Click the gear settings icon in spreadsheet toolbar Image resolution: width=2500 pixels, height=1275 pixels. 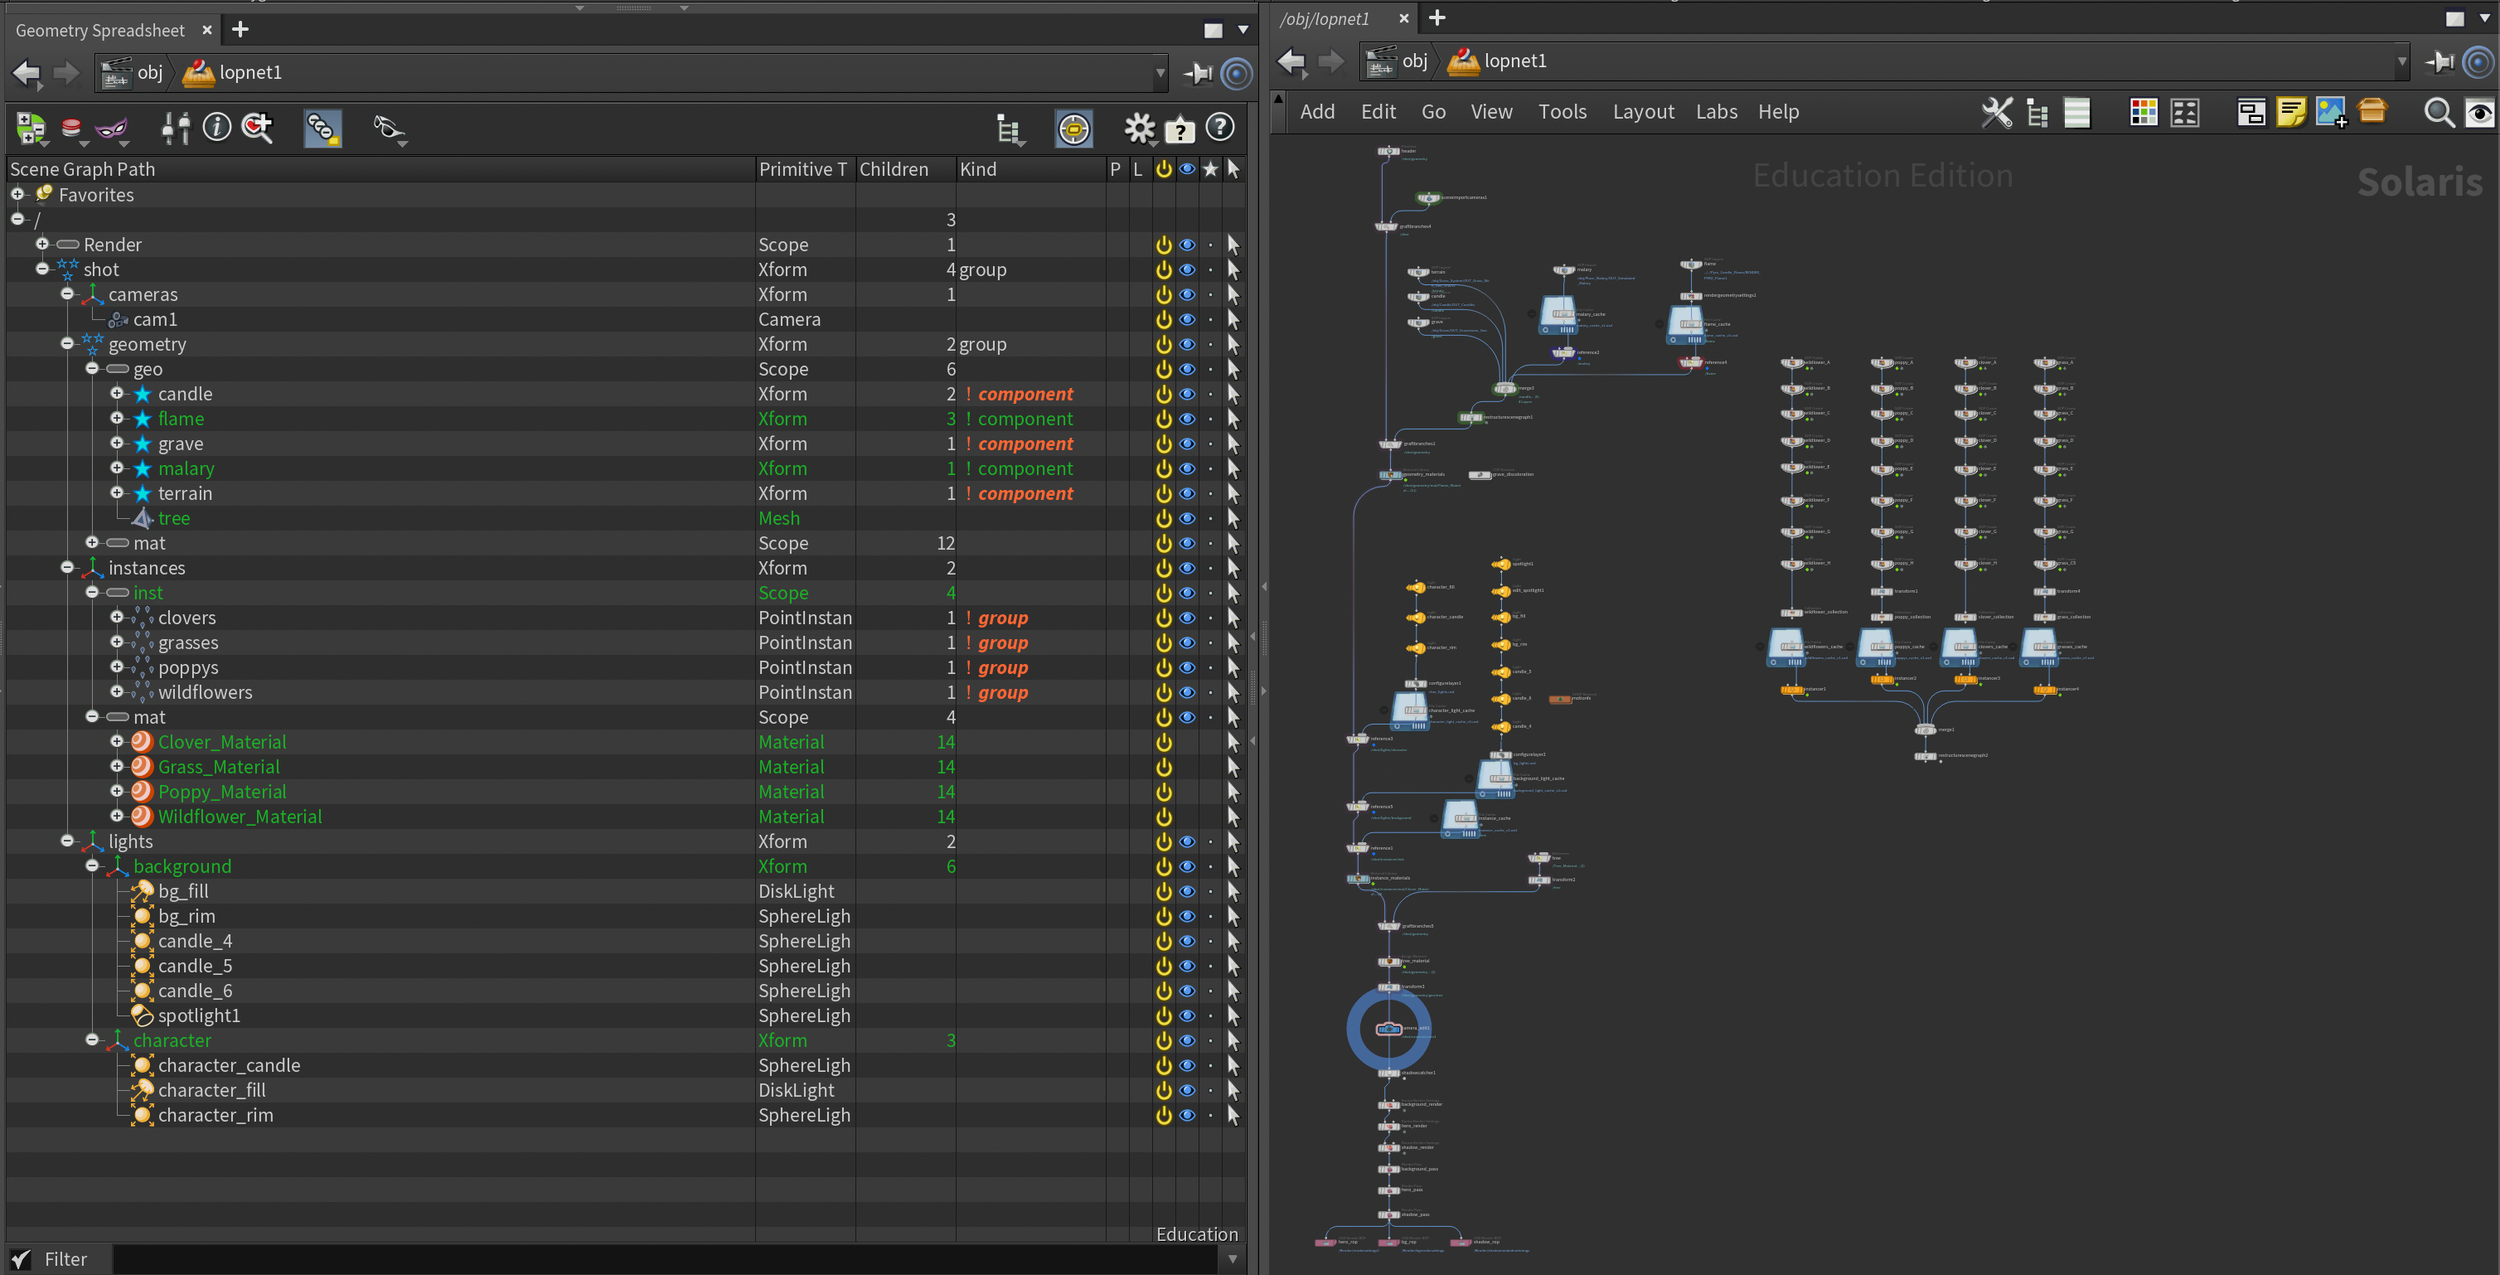pos(1138,128)
